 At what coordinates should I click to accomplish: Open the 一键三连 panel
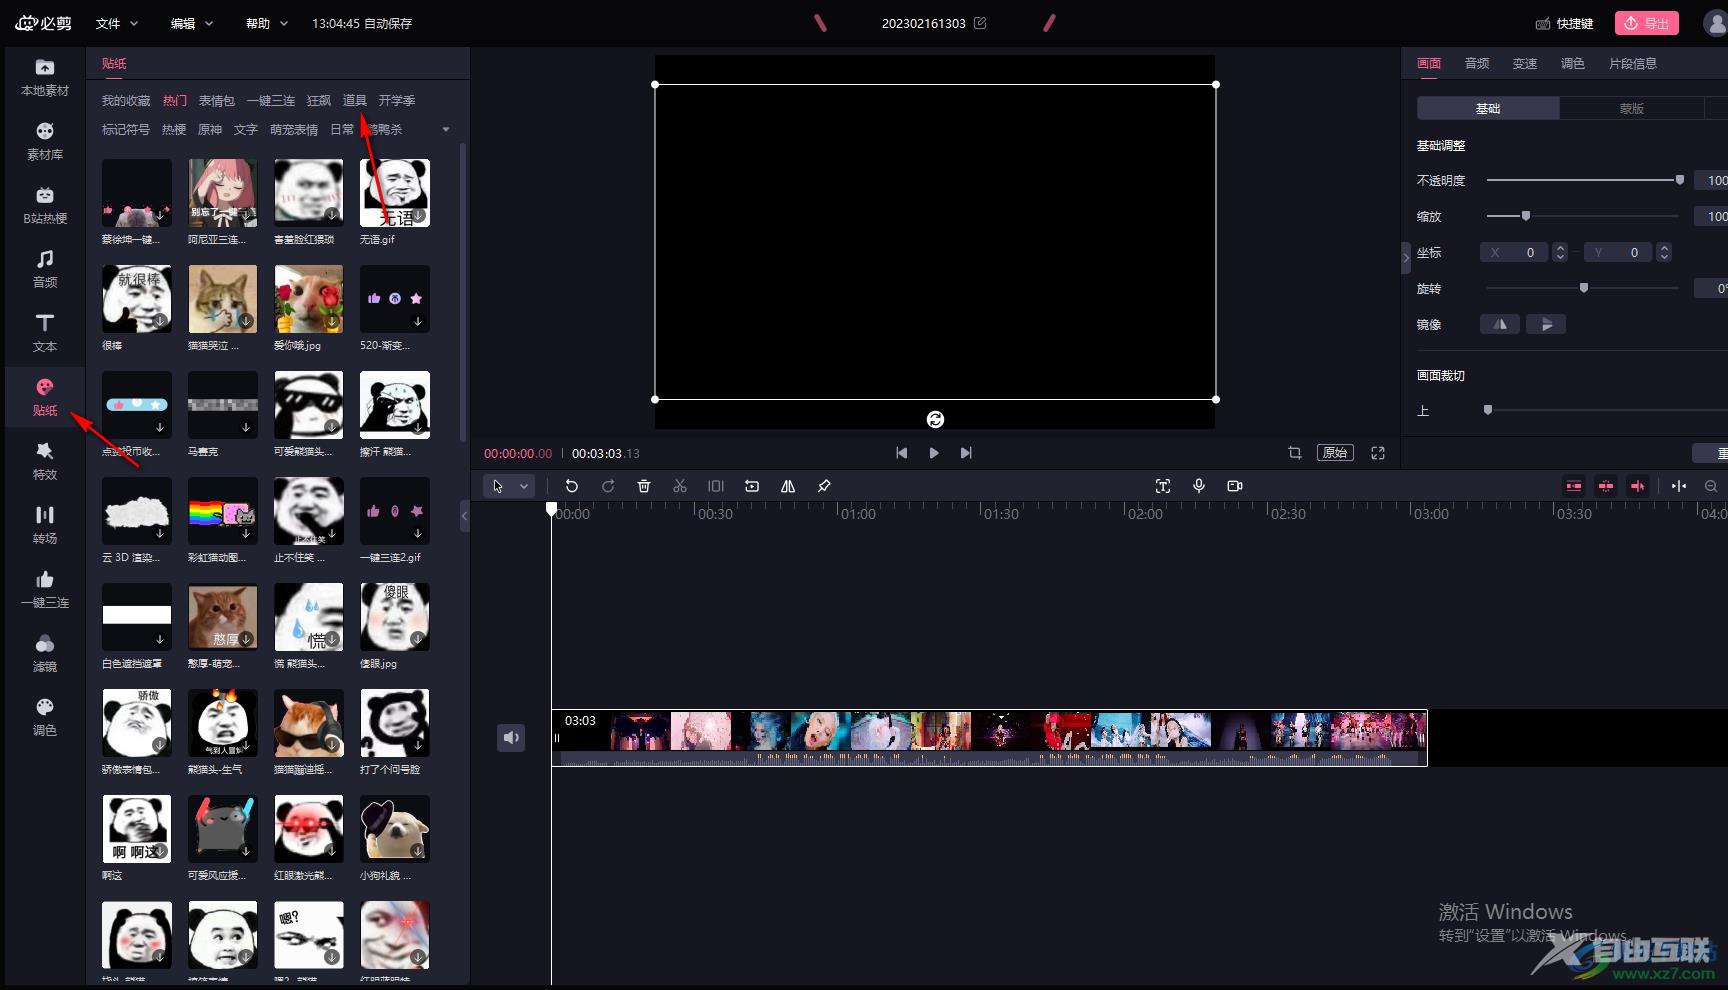click(45, 589)
